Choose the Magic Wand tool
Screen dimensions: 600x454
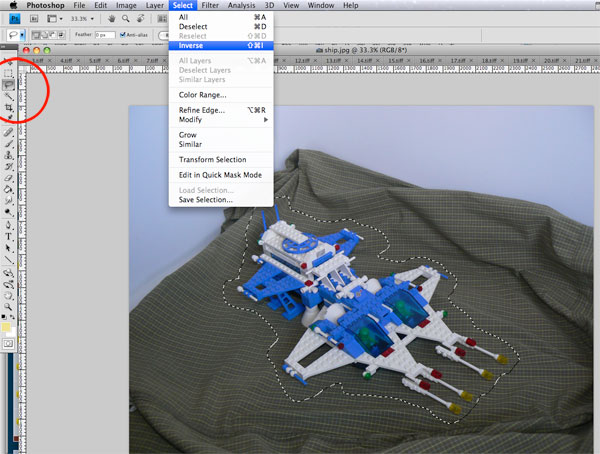click(9, 97)
